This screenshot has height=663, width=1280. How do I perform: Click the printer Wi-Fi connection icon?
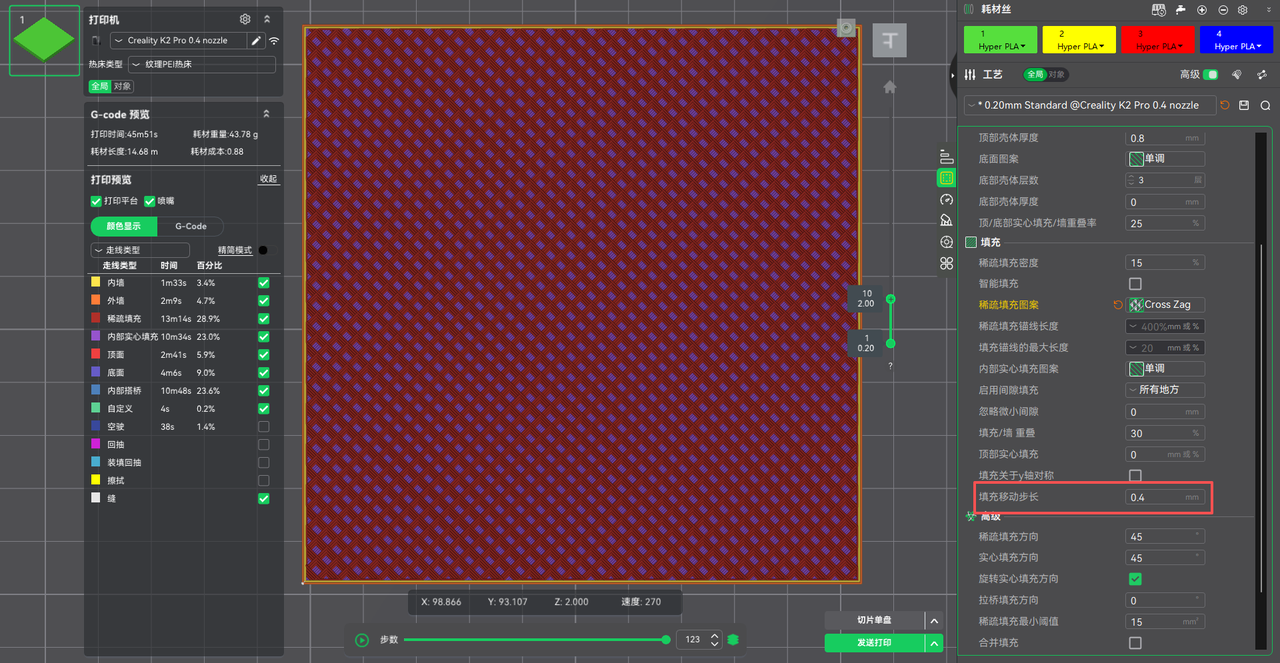(274, 41)
